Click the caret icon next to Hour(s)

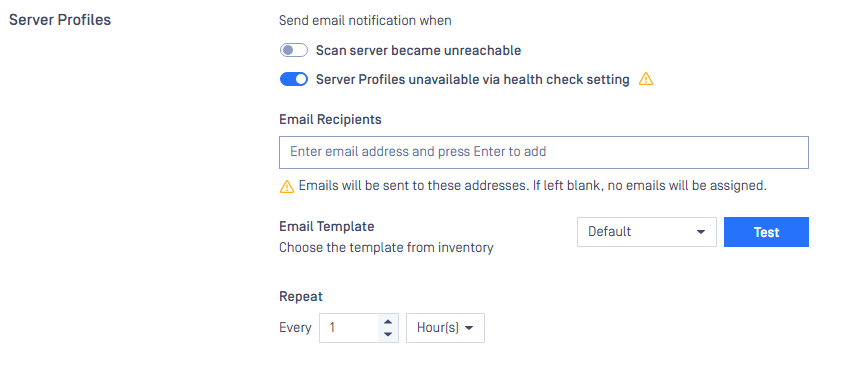tap(469, 328)
